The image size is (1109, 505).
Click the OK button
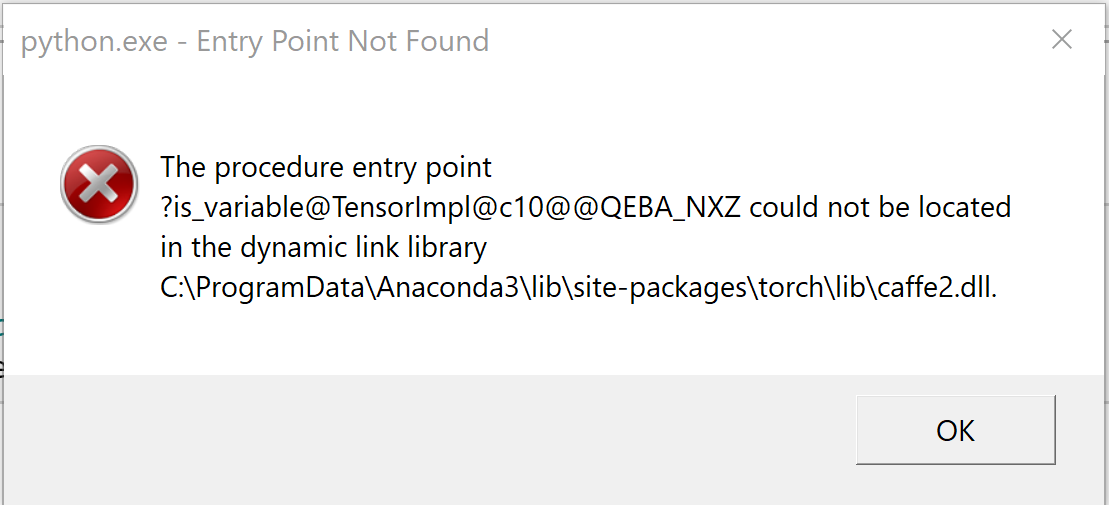955,430
